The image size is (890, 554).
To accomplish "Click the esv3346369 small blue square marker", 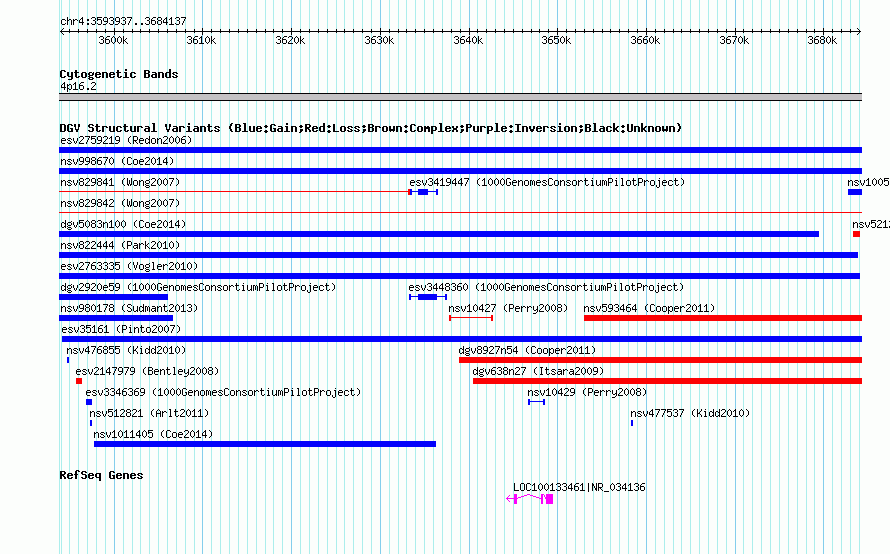I will point(89,402).
